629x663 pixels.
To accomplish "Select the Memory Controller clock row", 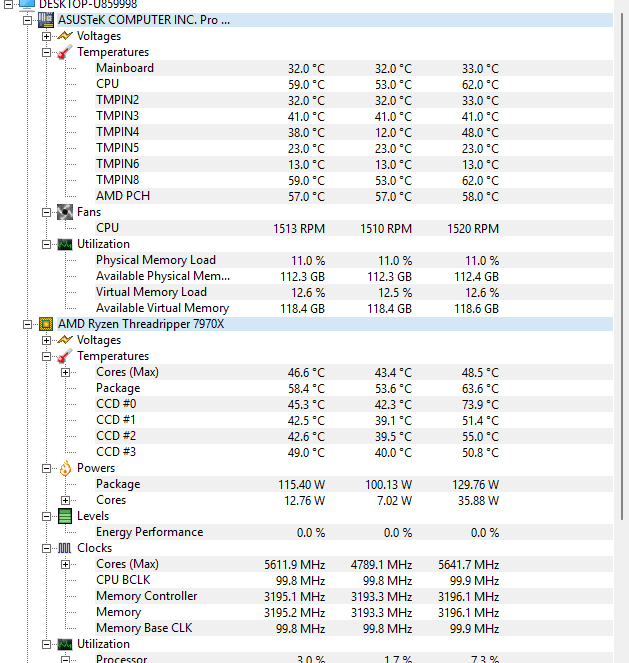I will coord(146,596).
